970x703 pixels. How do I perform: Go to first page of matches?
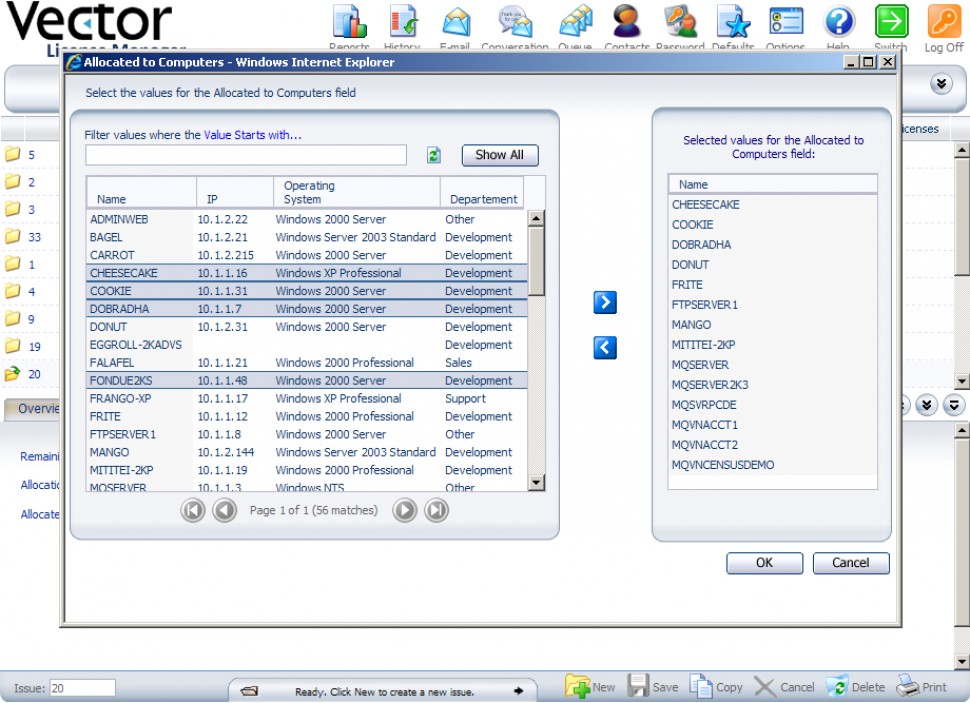193,511
